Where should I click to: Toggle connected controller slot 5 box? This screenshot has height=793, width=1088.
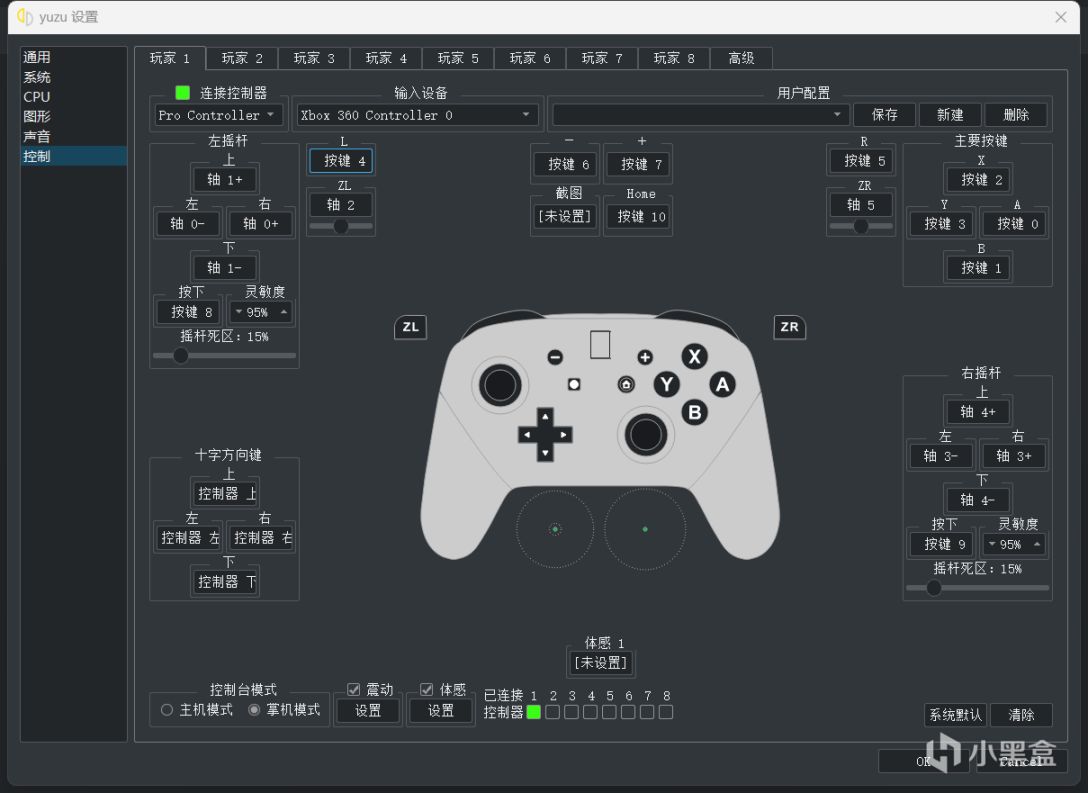[609, 712]
